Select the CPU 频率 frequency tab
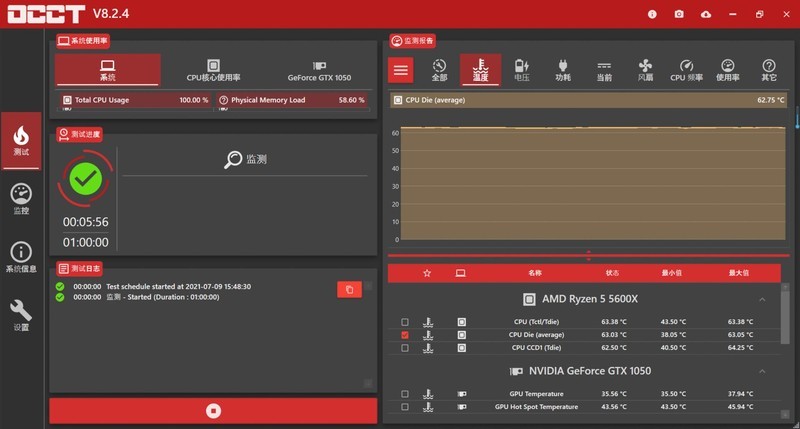800x429 pixels. point(686,70)
